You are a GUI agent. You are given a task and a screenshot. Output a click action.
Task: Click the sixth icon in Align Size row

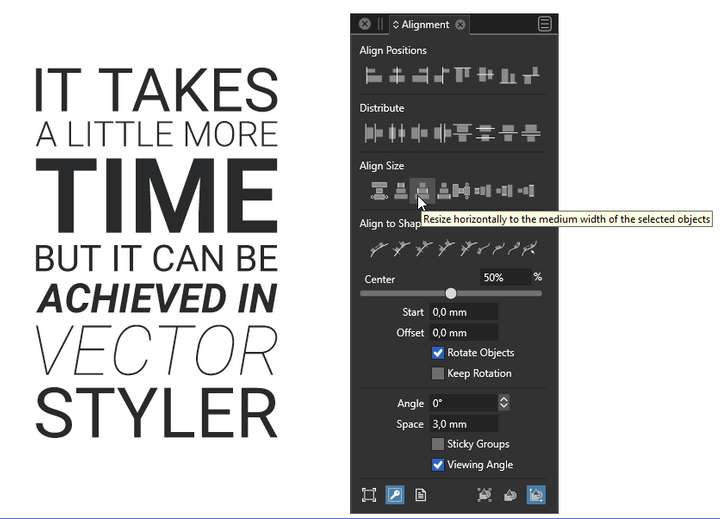pos(483,191)
